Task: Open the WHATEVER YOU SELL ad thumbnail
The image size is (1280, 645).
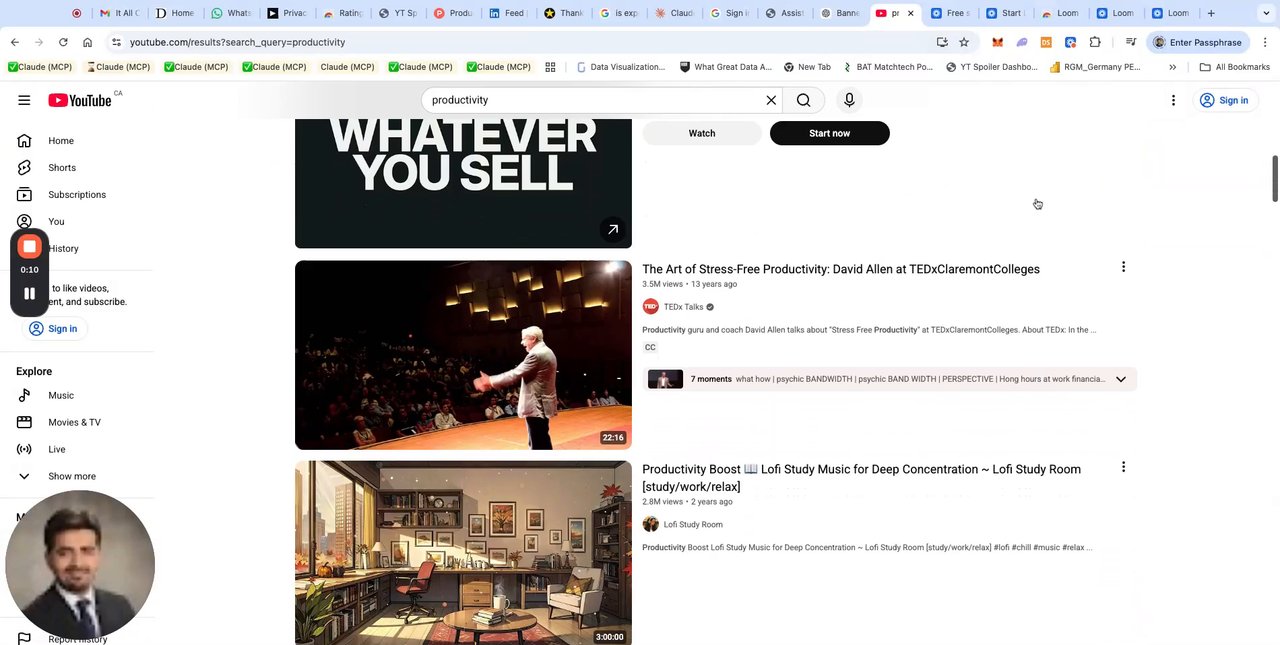Action: [x=463, y=183]
